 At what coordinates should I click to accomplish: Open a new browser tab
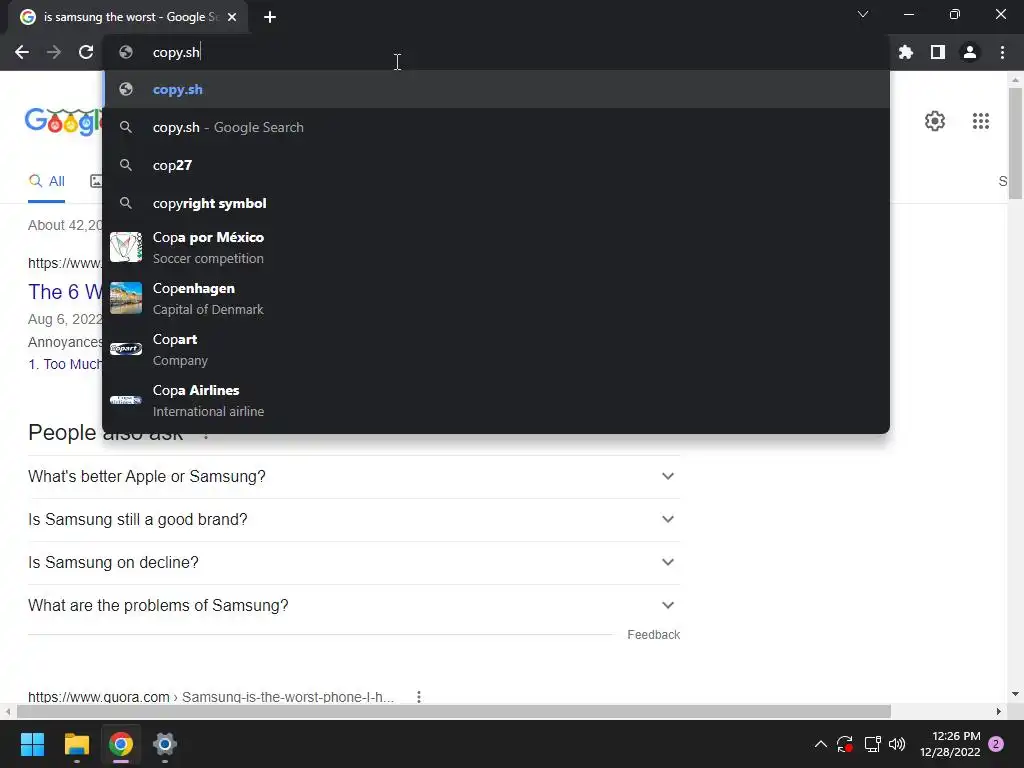pyautogui.click(x=270, y=17)
